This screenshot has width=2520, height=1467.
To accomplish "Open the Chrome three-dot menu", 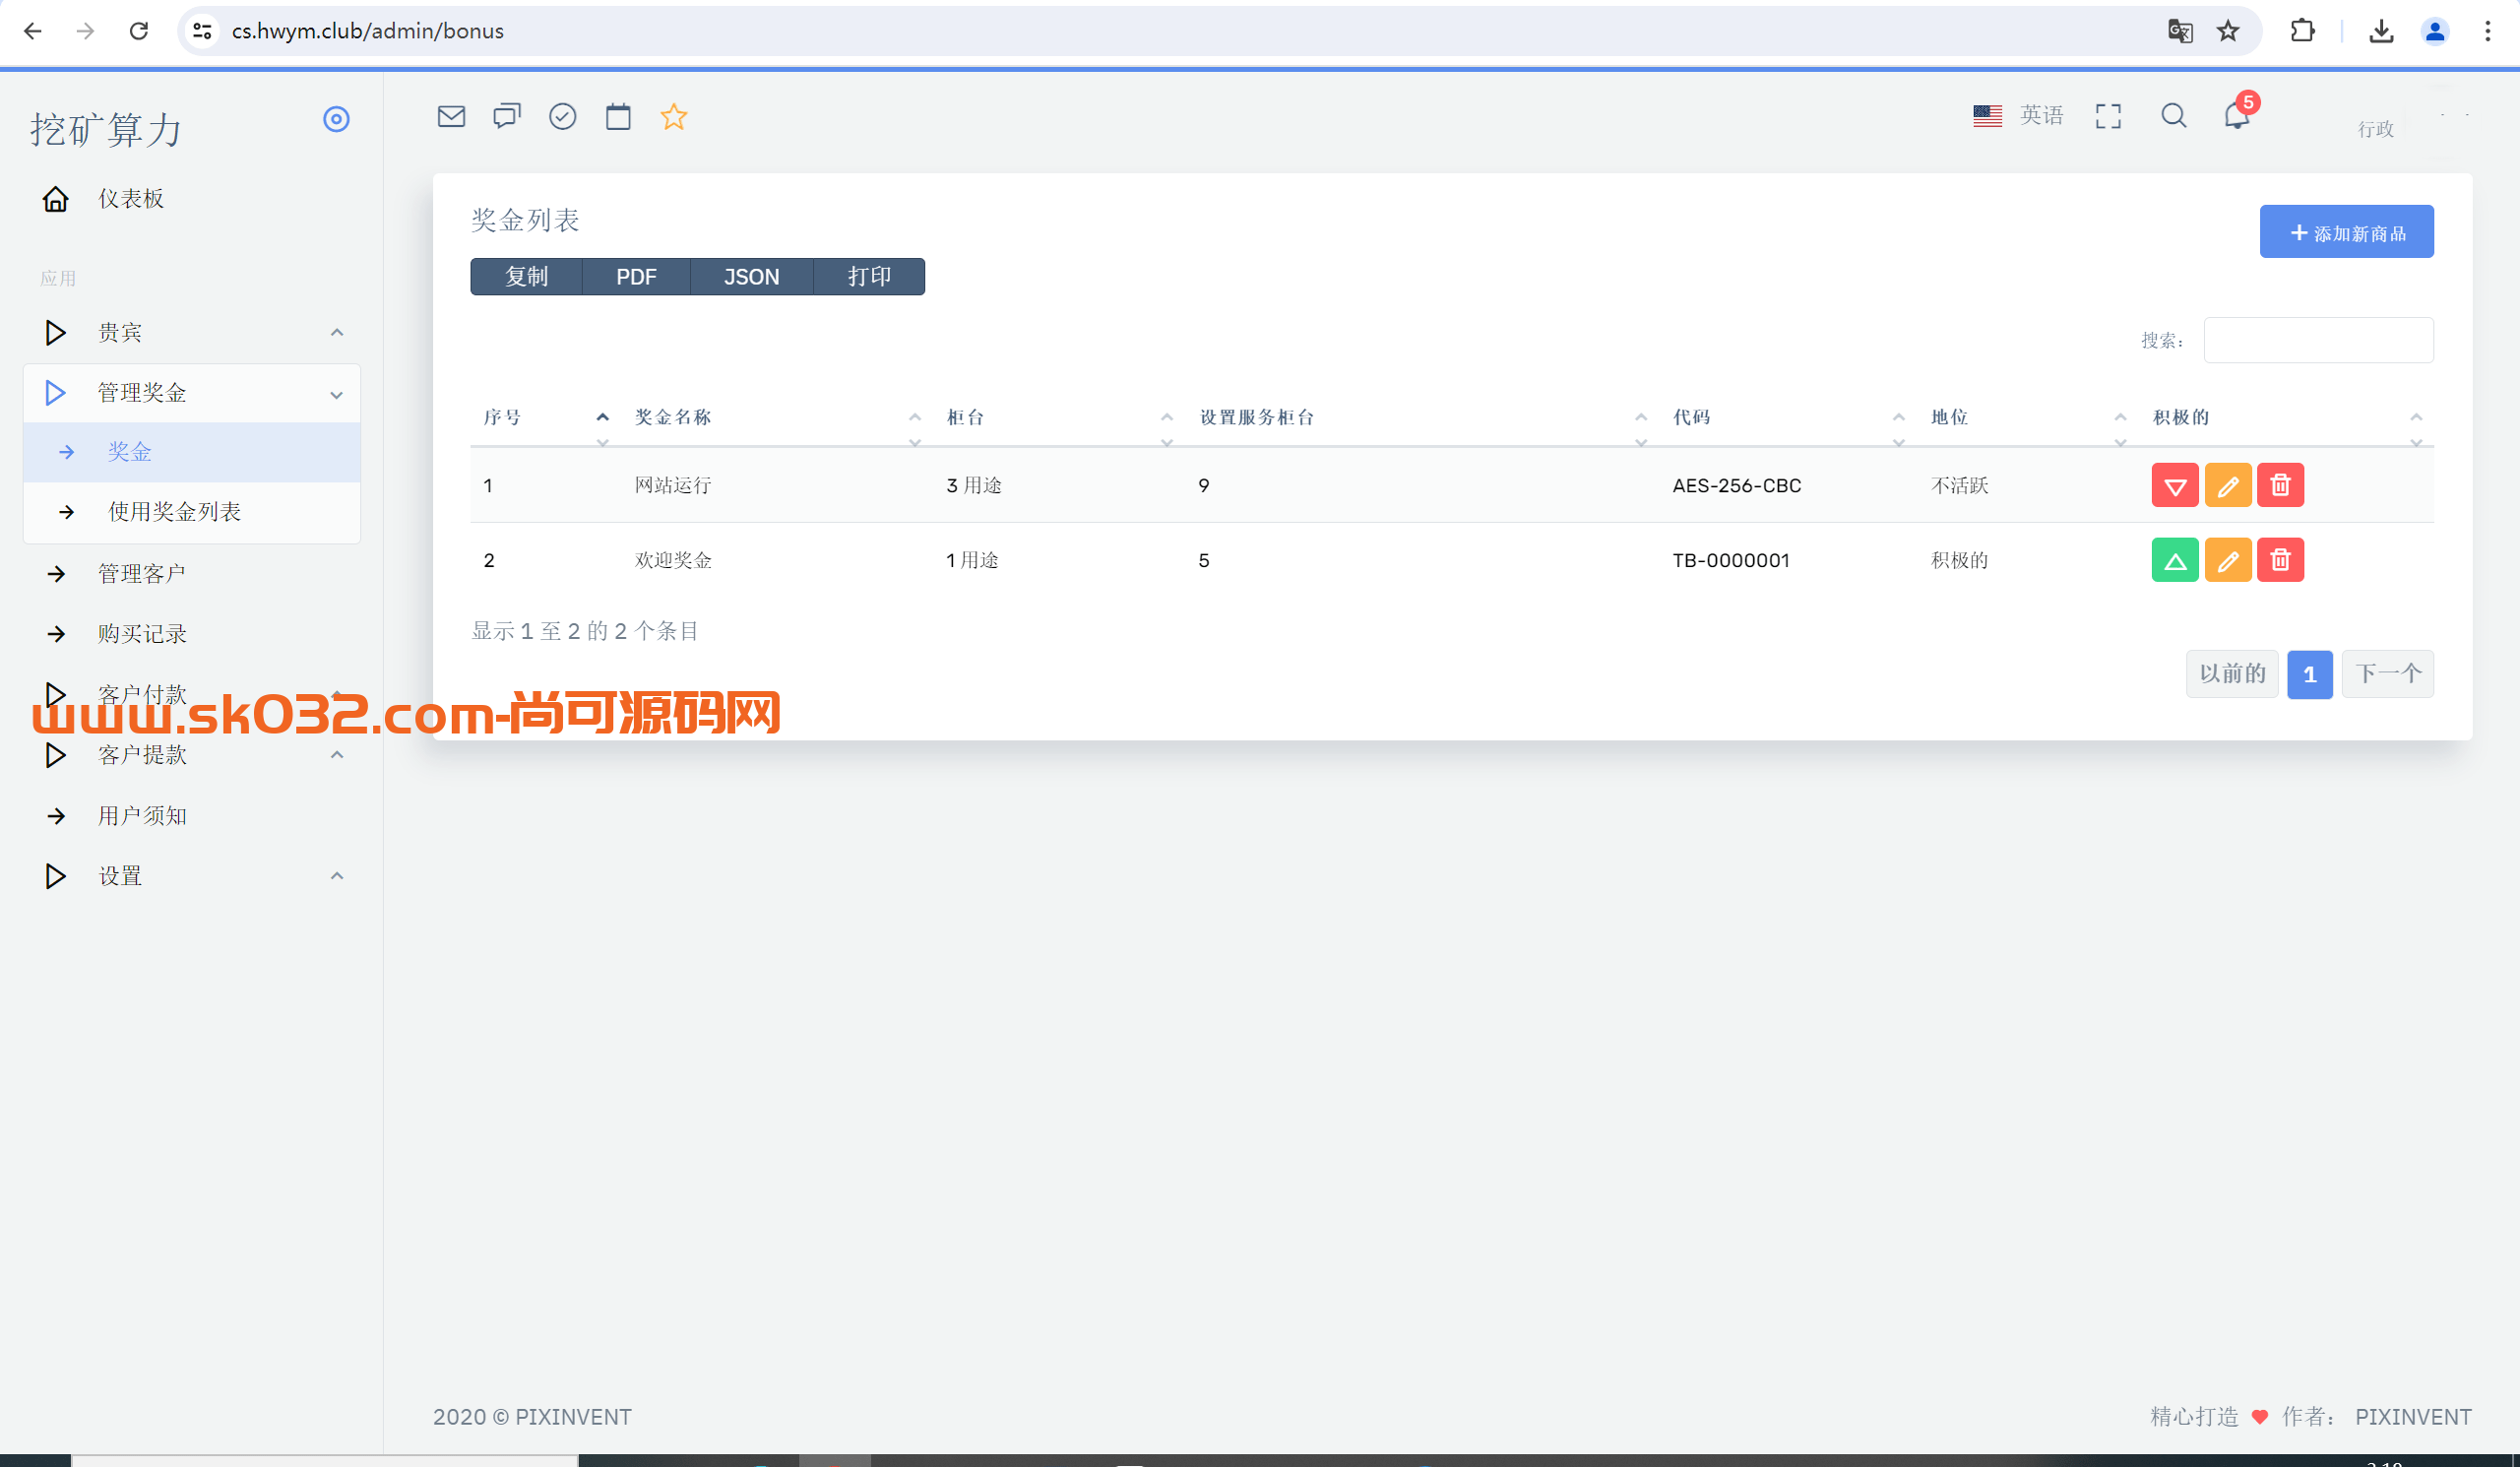I will coord(2488,31).
